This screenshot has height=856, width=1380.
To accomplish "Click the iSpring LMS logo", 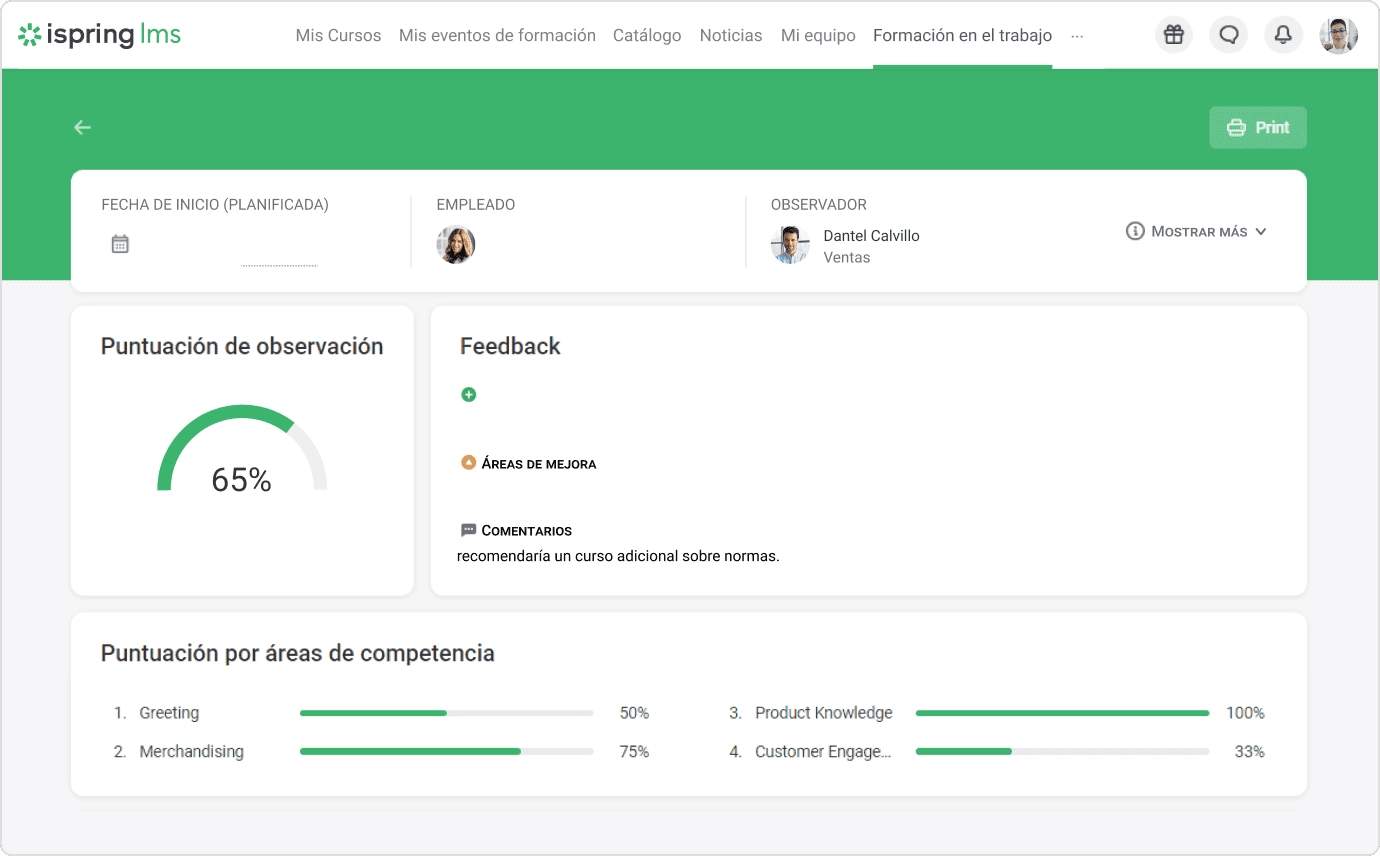I will coord(98,33).
